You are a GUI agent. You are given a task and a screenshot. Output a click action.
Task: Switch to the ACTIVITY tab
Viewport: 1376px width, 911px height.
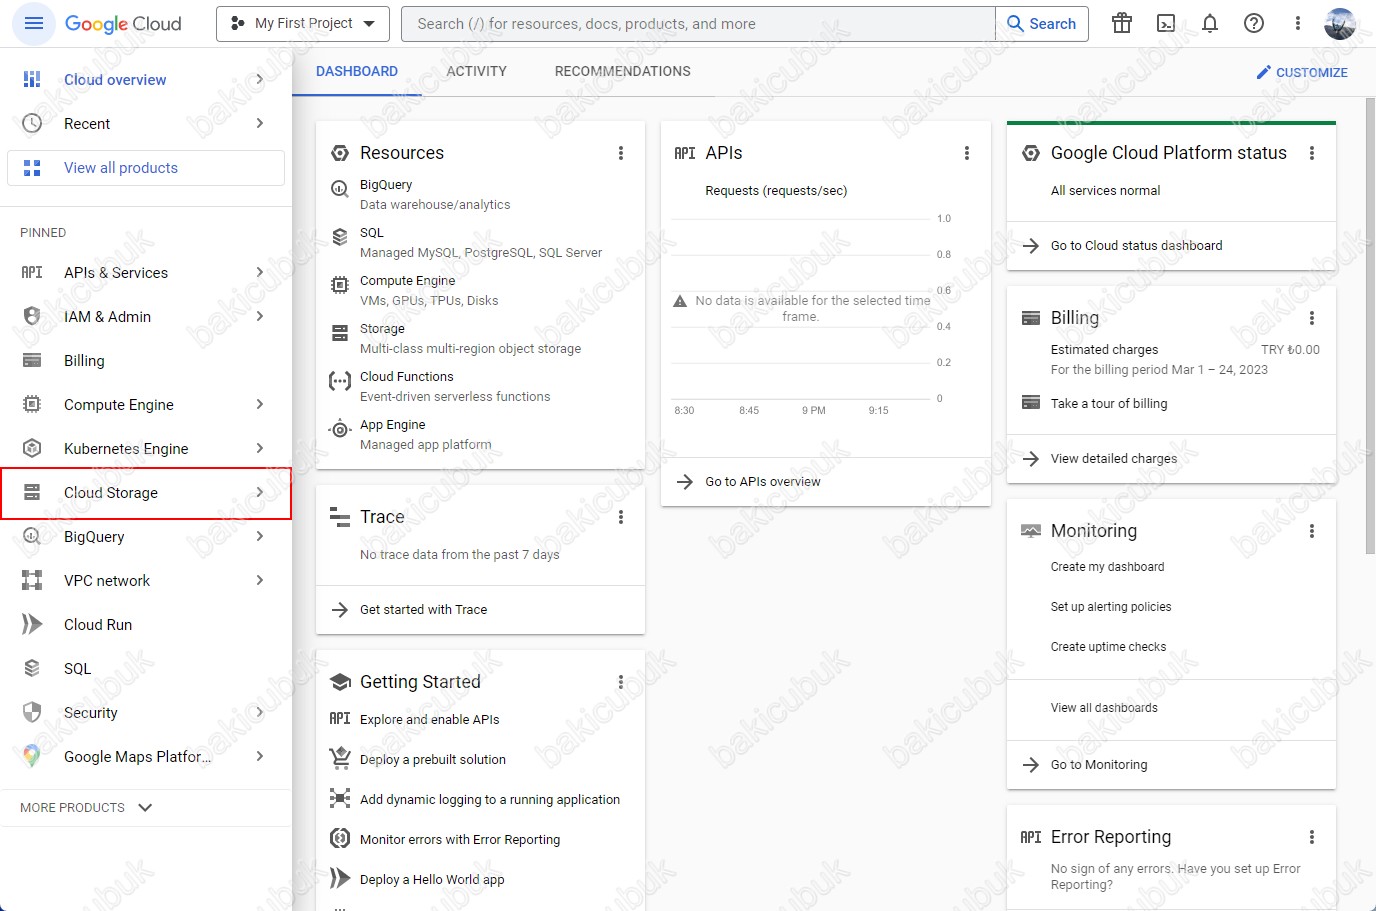[x=476, y=71]
